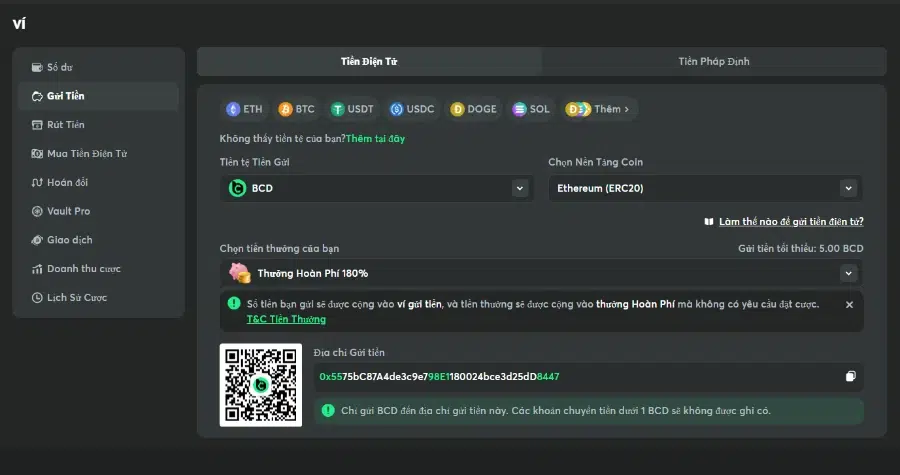This screenshot has width=900, height=475.
Task: Open the Thưởng Hoàn Phí 180% bonus dropdown
Action: 541,273
